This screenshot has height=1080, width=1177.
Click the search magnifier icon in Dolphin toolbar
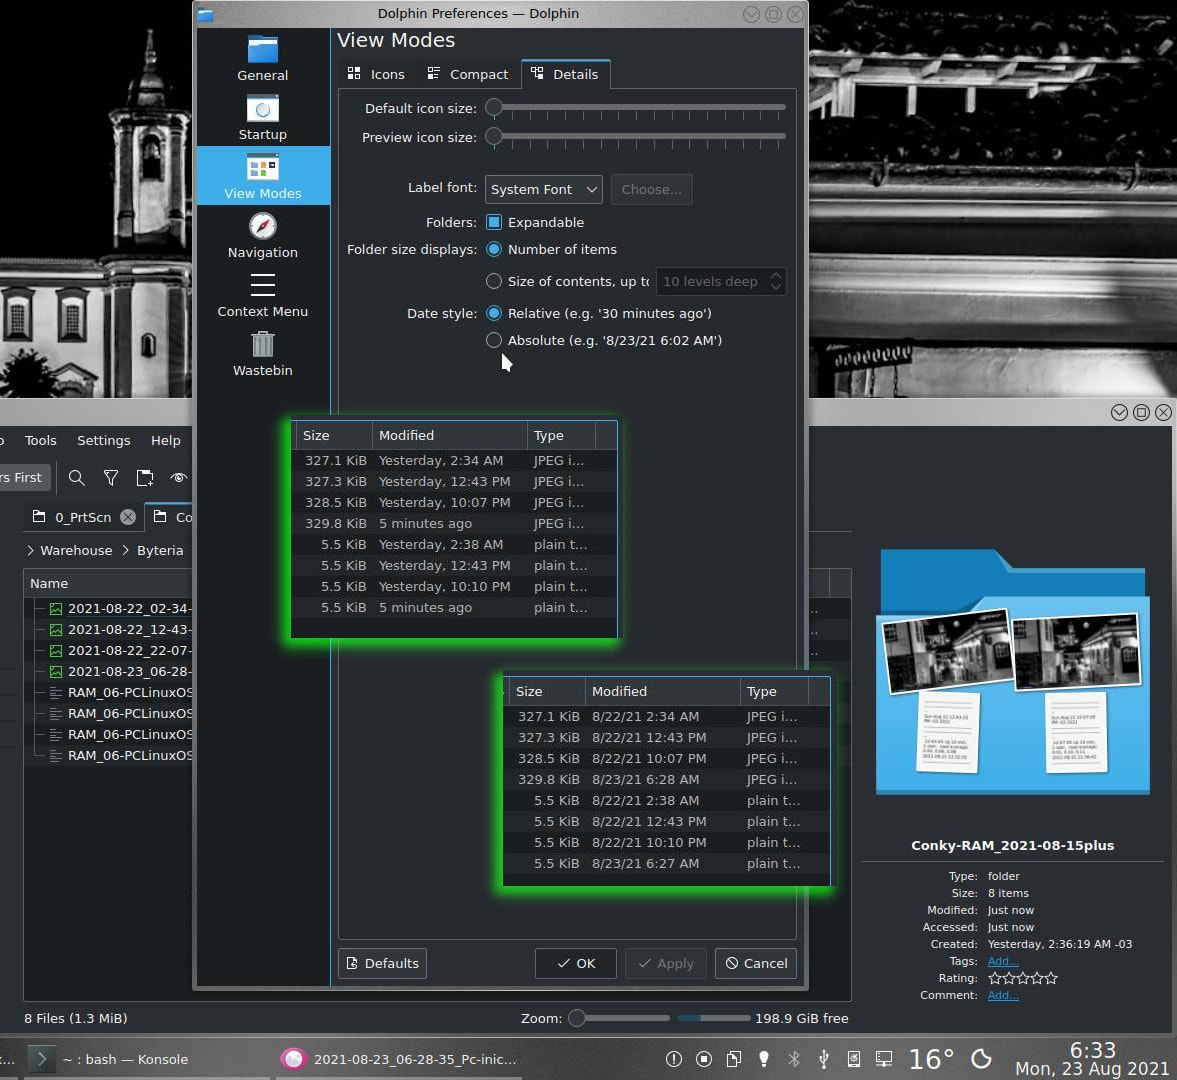pos(76,478)
